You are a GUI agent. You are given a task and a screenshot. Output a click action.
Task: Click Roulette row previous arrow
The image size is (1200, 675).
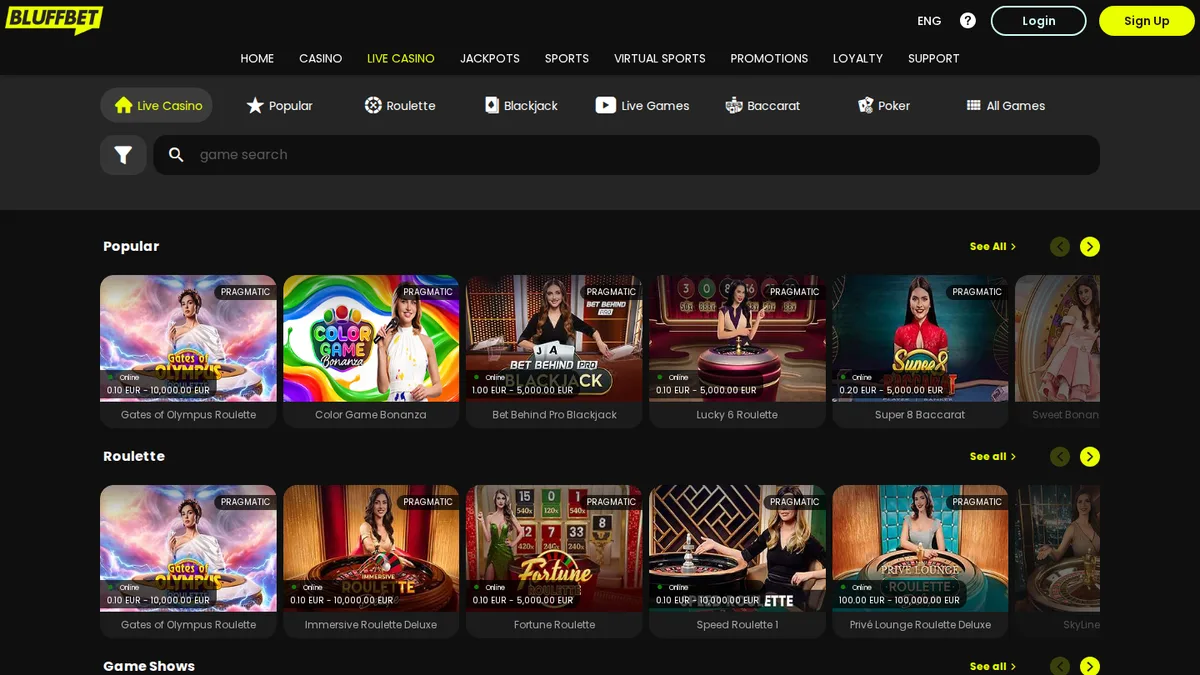[x=1060, y=456]
